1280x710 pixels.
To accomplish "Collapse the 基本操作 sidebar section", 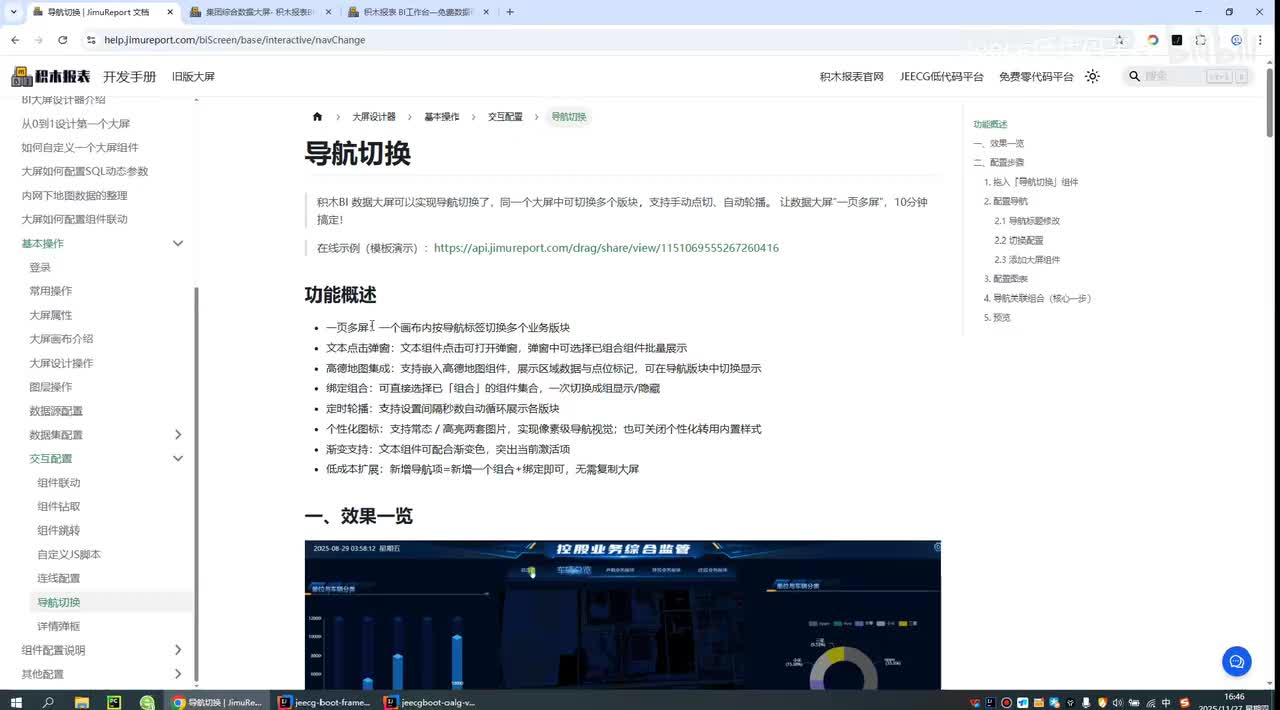I will [x=178, y=243].
